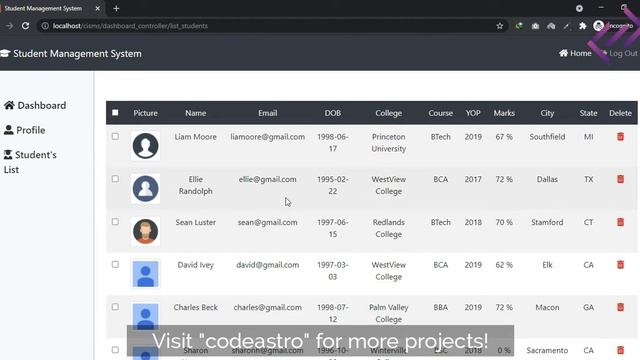Click the College column header
Image resolution: width=640 pixels, height=360 pixels.
389,113
